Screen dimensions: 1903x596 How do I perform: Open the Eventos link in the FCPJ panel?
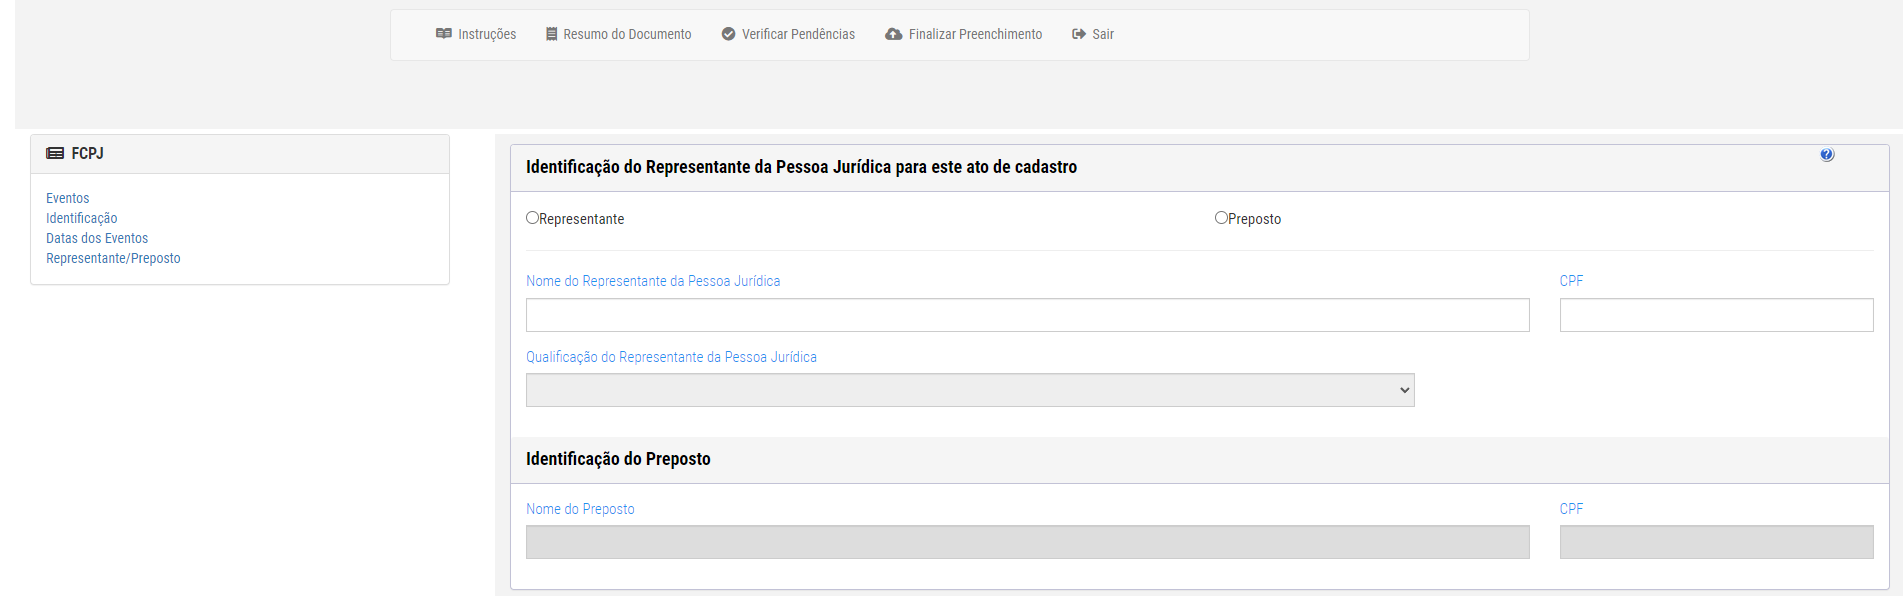[68, 198]
